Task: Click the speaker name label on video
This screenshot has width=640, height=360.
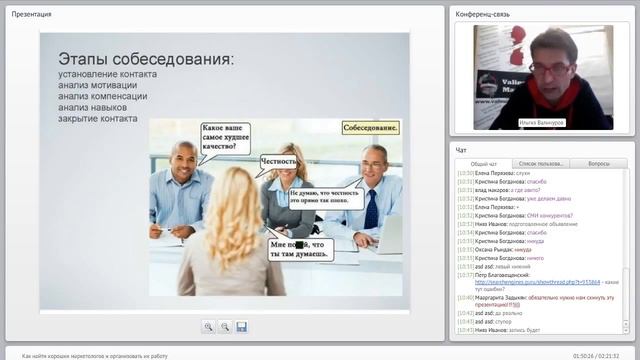Action: [x=542, y=122]
